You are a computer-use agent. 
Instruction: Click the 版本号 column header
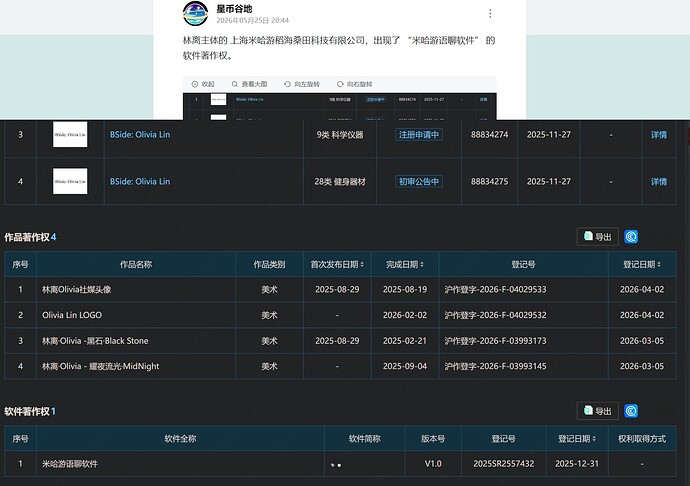[433, 438]
